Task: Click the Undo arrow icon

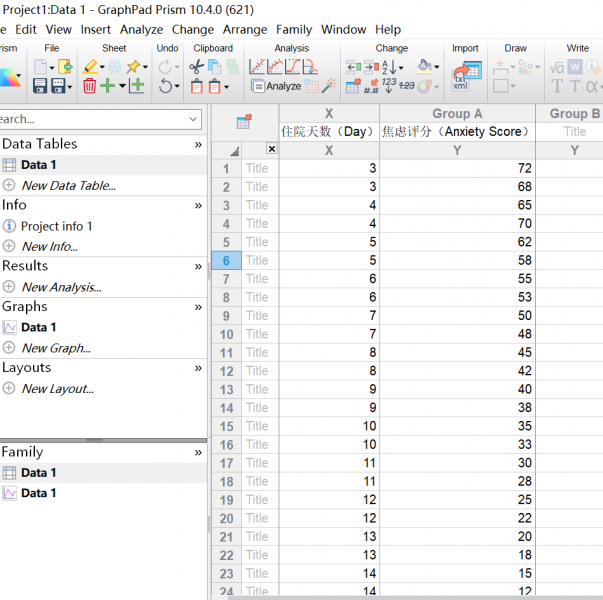Action: pos(166,66)
